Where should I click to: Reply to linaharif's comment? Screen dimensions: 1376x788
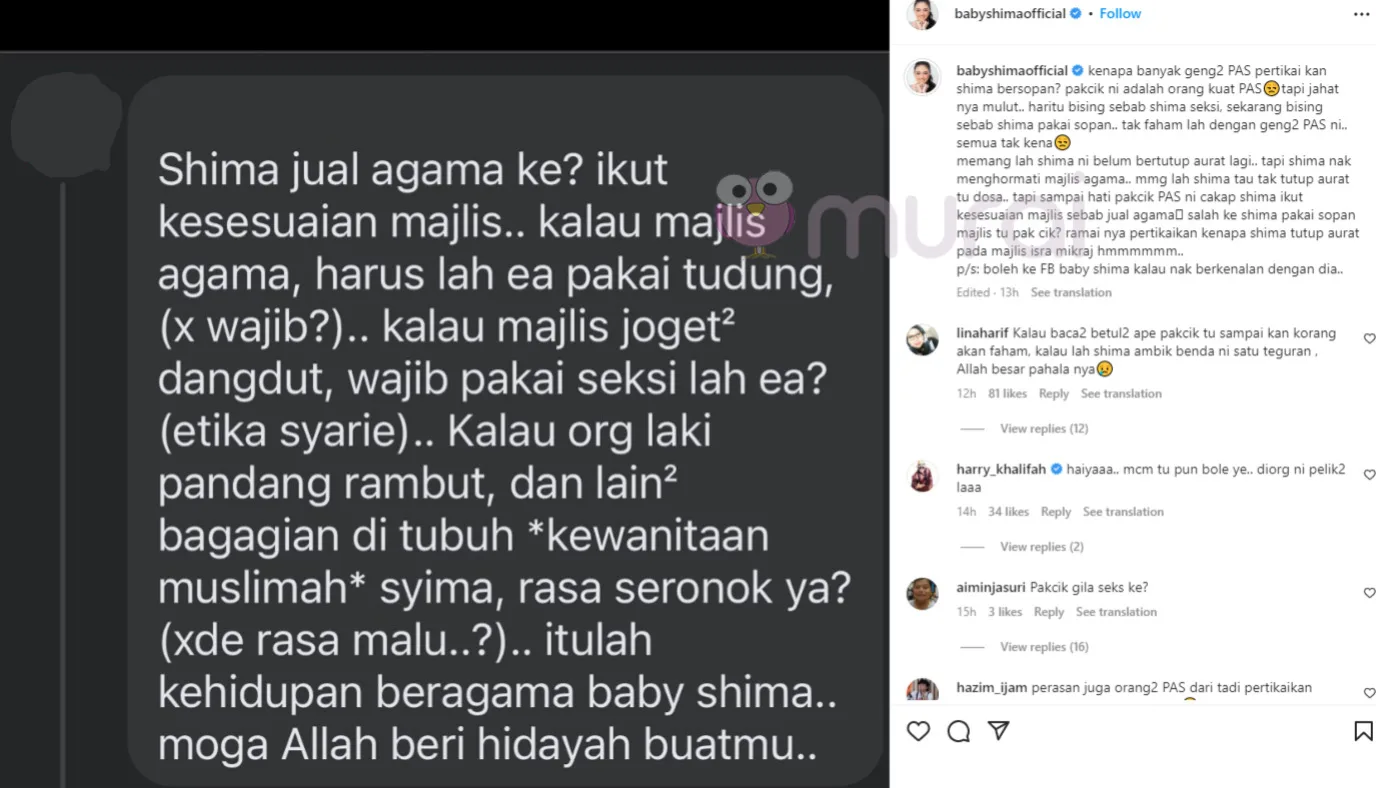click(1054, 394)
